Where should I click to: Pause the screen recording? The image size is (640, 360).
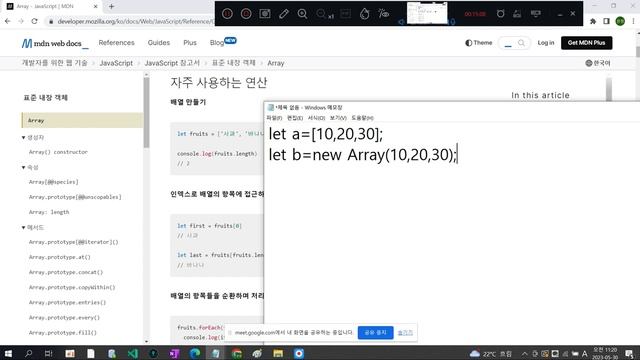[227, 13]
